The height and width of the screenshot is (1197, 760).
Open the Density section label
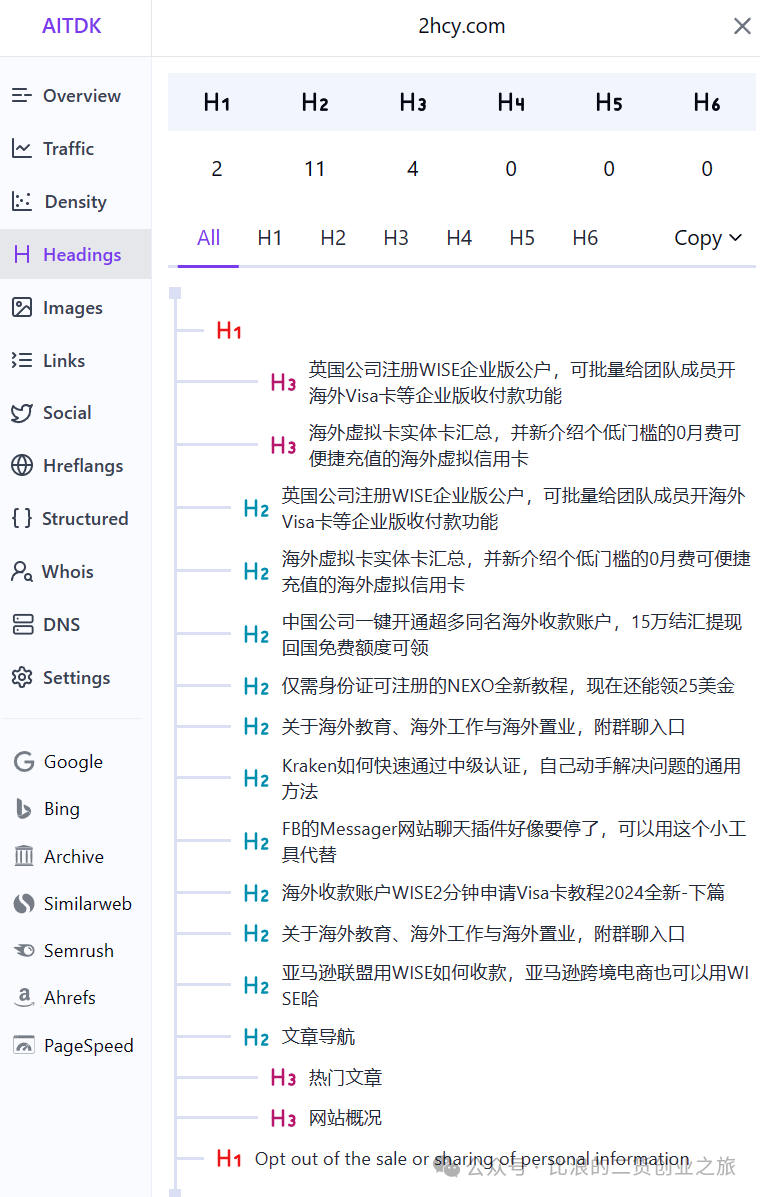[x=76, y=202]
